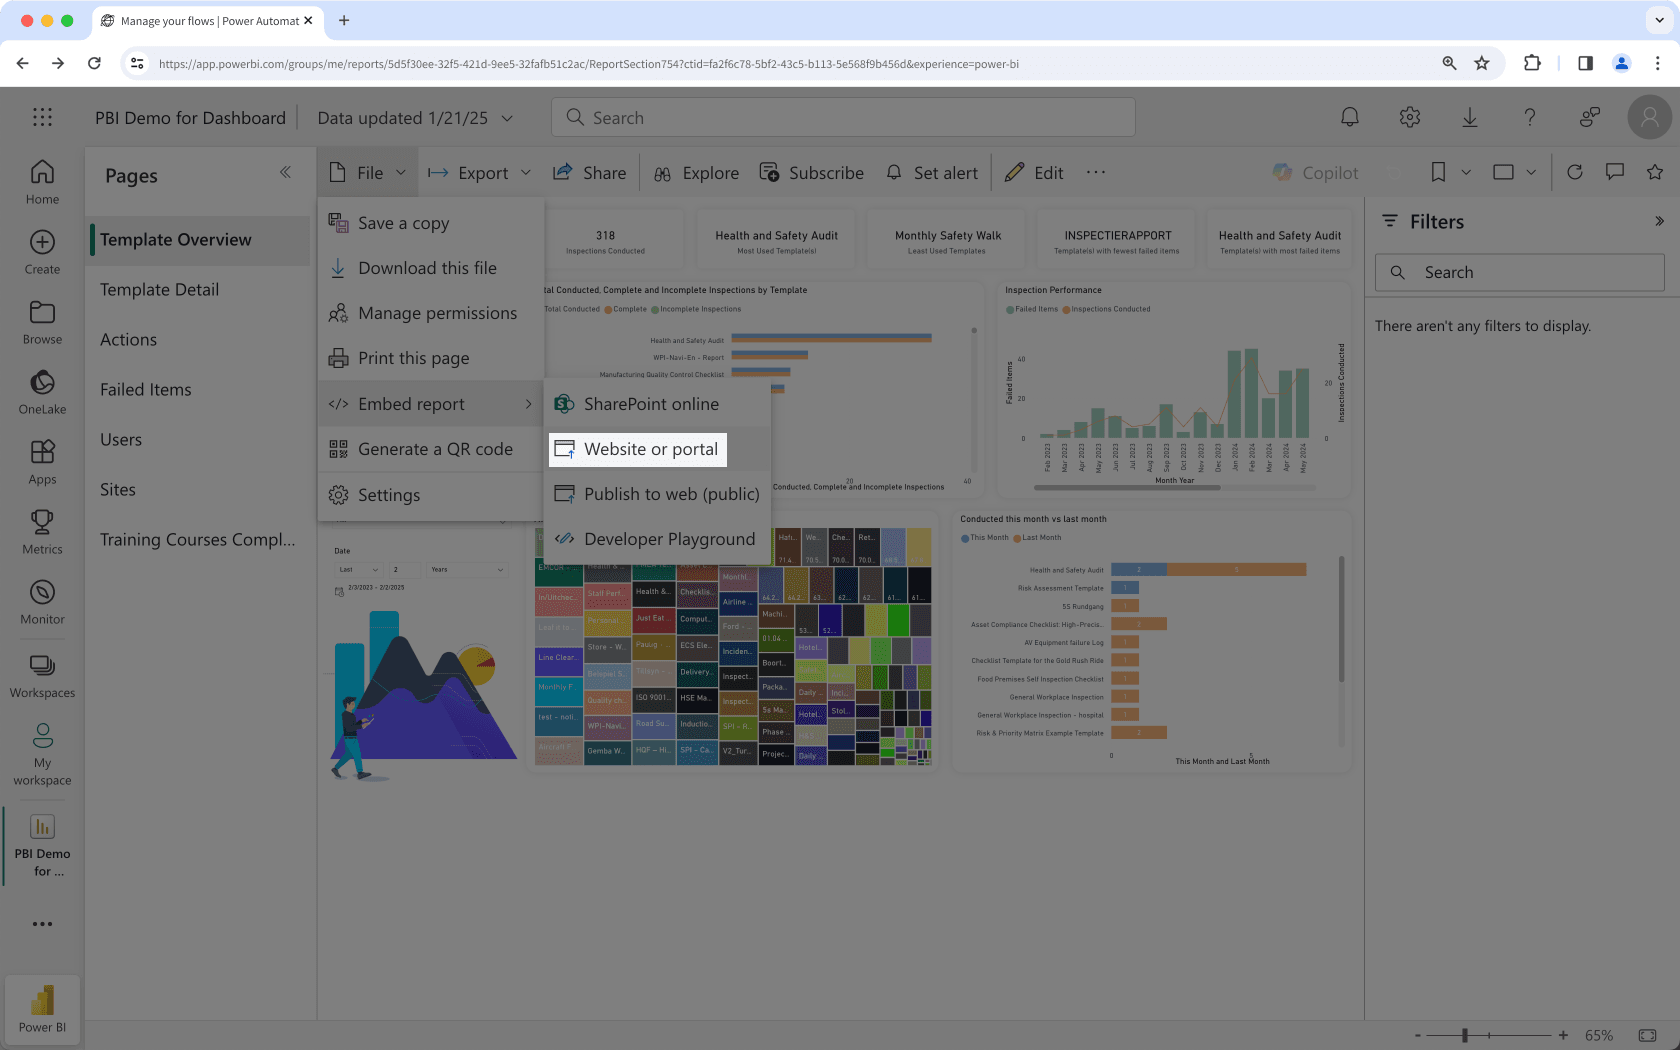Open the Bookmarks dropdown arrow
1680x1050 pixels.
[1466, 172]
